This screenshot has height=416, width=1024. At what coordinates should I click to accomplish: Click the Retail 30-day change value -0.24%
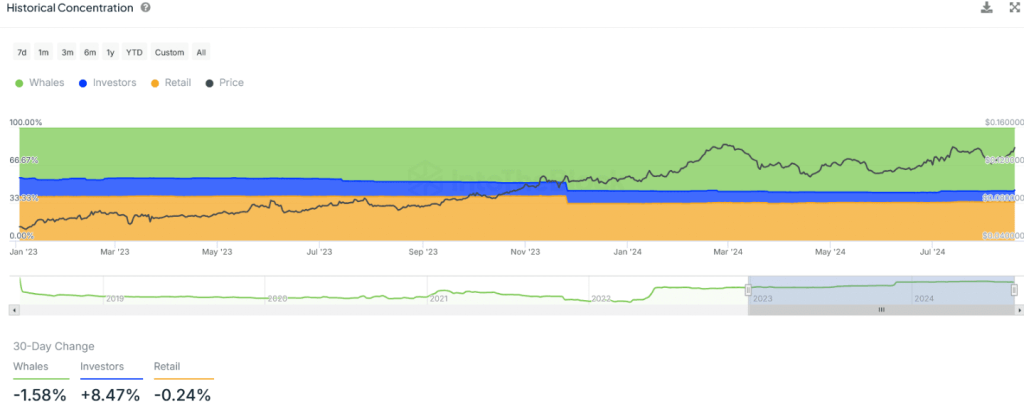click(182, 395)
